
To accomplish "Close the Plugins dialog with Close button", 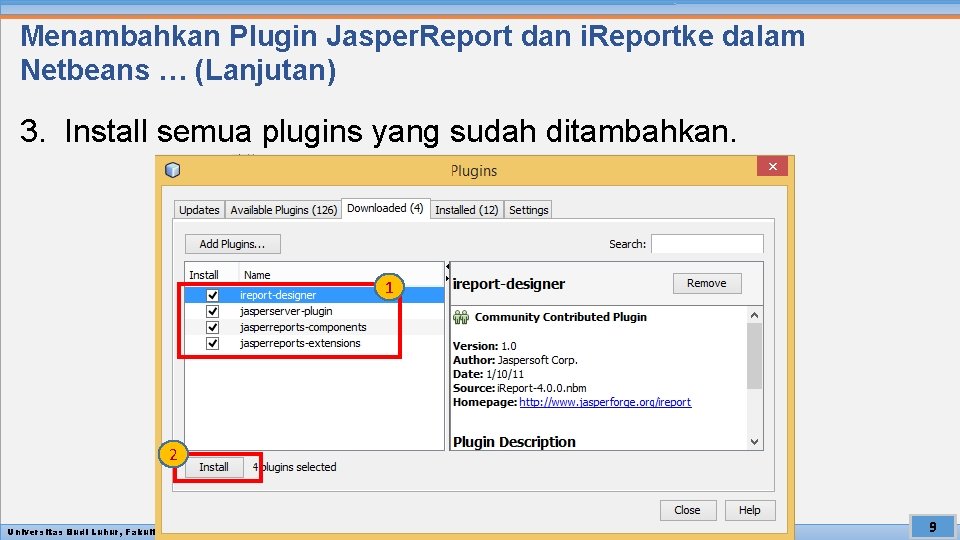I will click(x=688, y=510).
